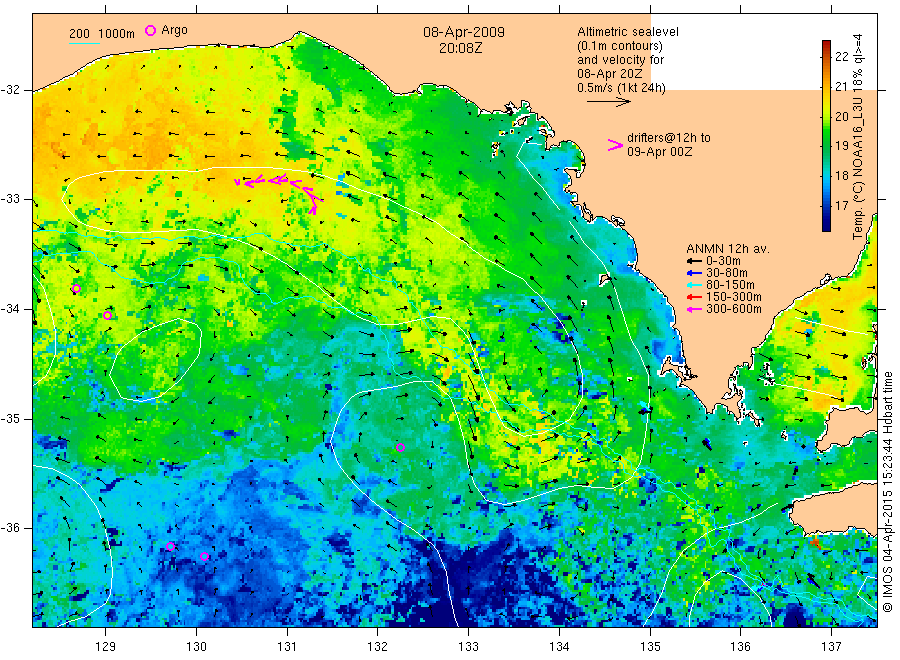Click the 'Altimetric sealevel' text

tap(628, 32)
